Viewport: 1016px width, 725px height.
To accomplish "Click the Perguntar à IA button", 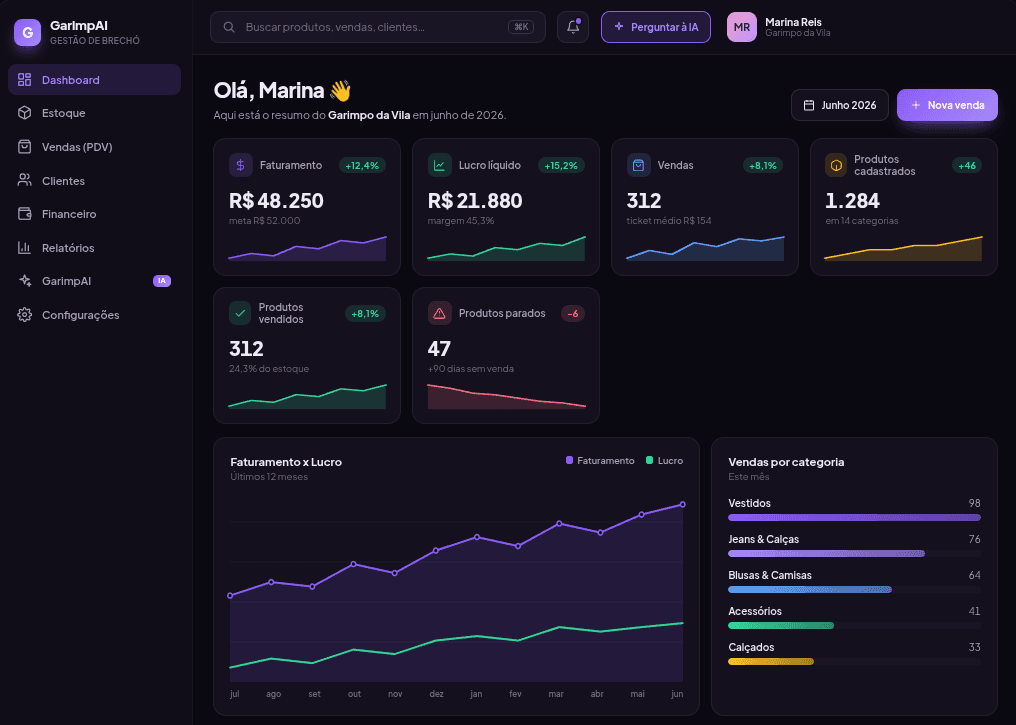I will 656,27.
